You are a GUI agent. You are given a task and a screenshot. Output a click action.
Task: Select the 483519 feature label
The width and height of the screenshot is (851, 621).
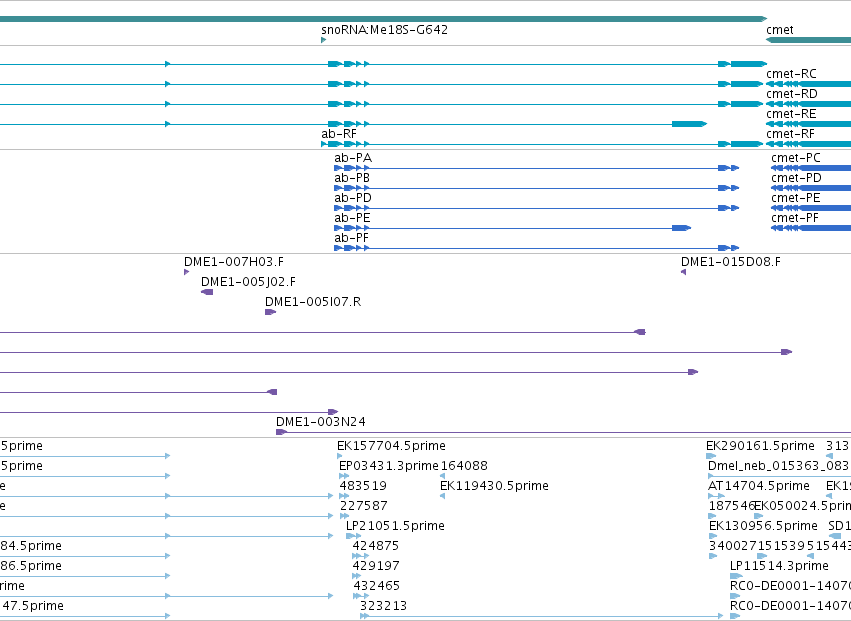[363, 486]
